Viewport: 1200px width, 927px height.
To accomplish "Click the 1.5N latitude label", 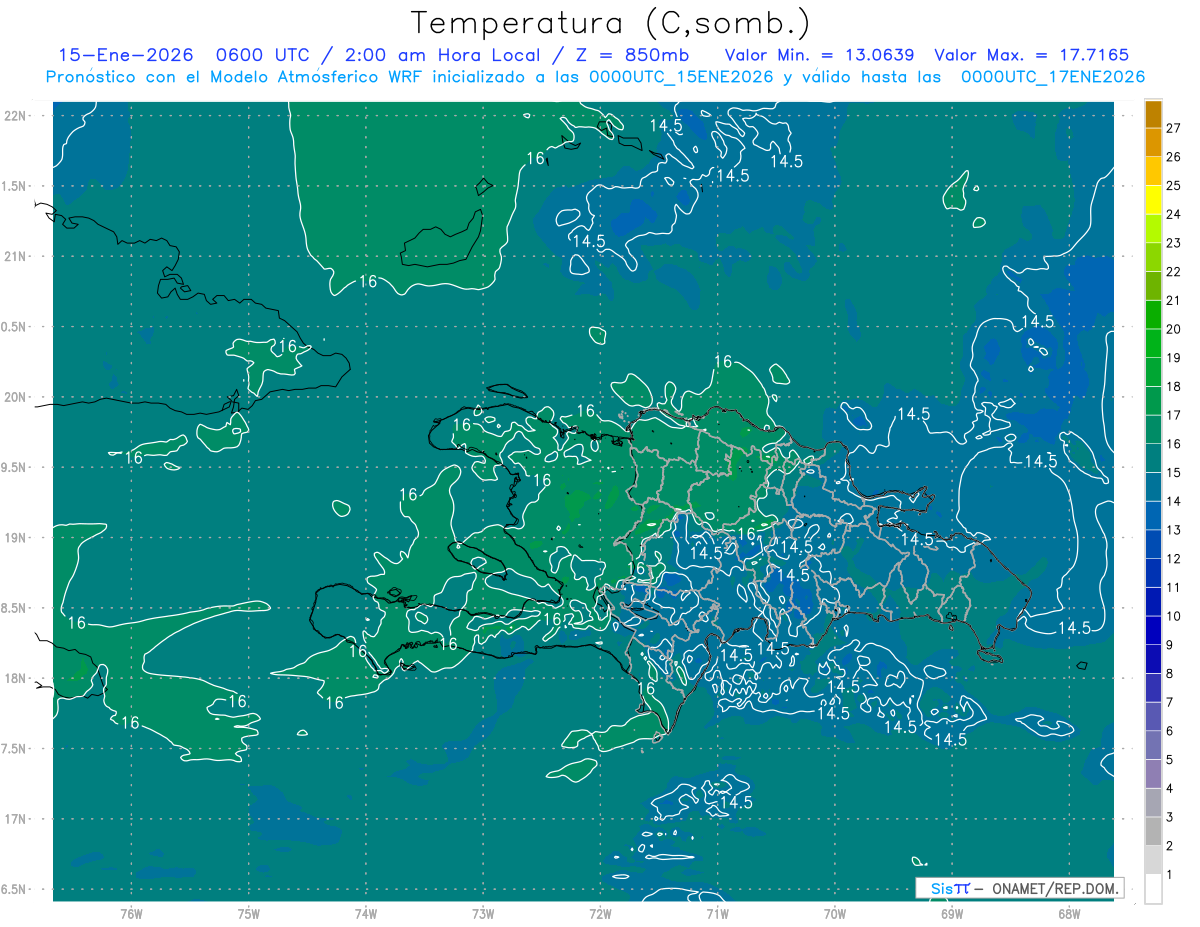I will coord(15,186).
